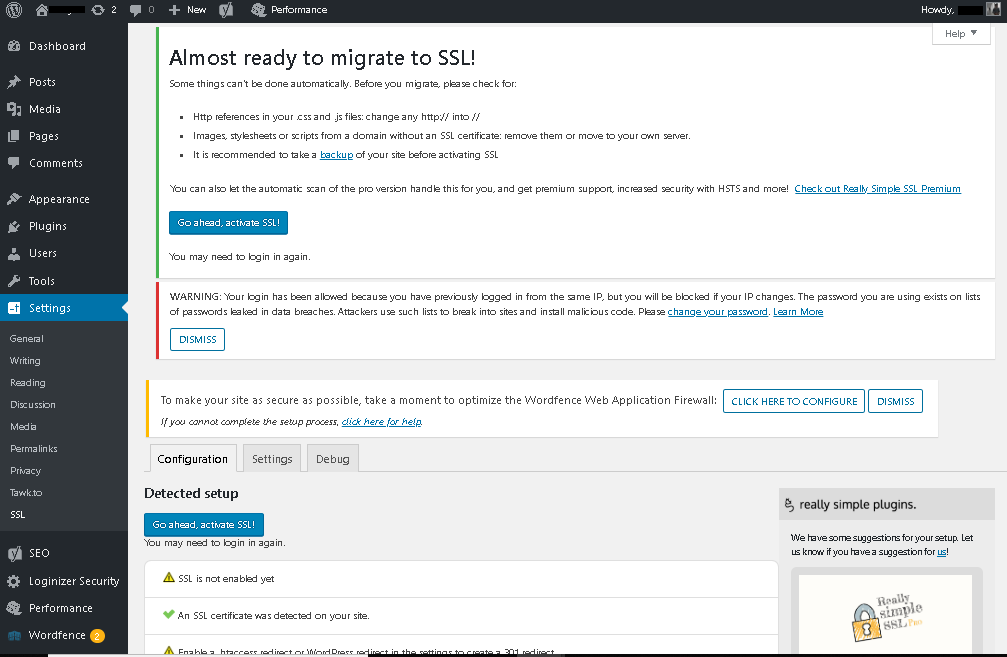The image size is (1007, 657).
Task: Dismiss the password breach warning
Action: 197,340
